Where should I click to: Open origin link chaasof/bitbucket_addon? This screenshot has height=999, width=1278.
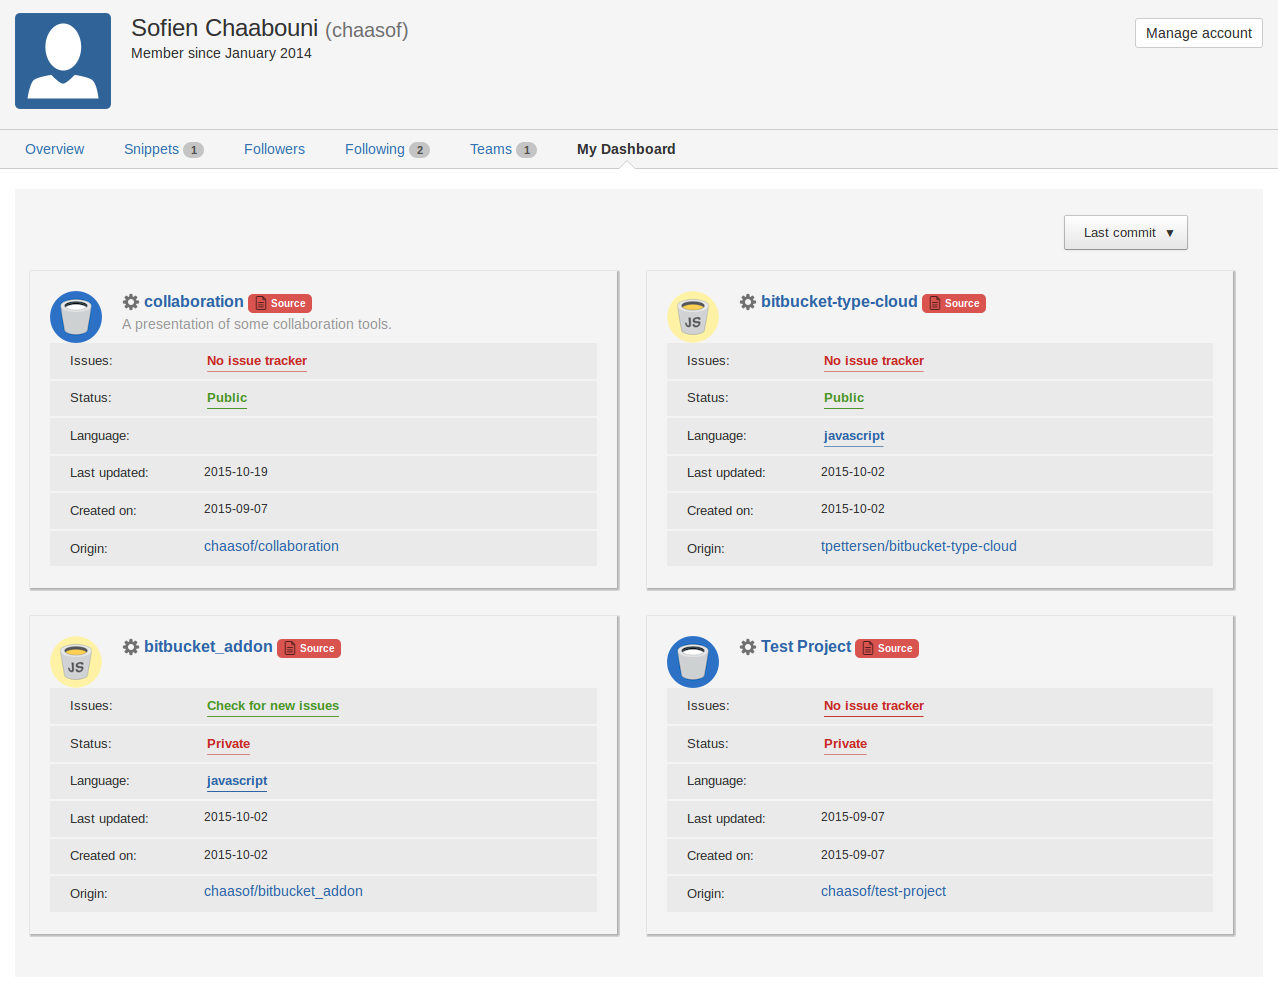(283, 891)
